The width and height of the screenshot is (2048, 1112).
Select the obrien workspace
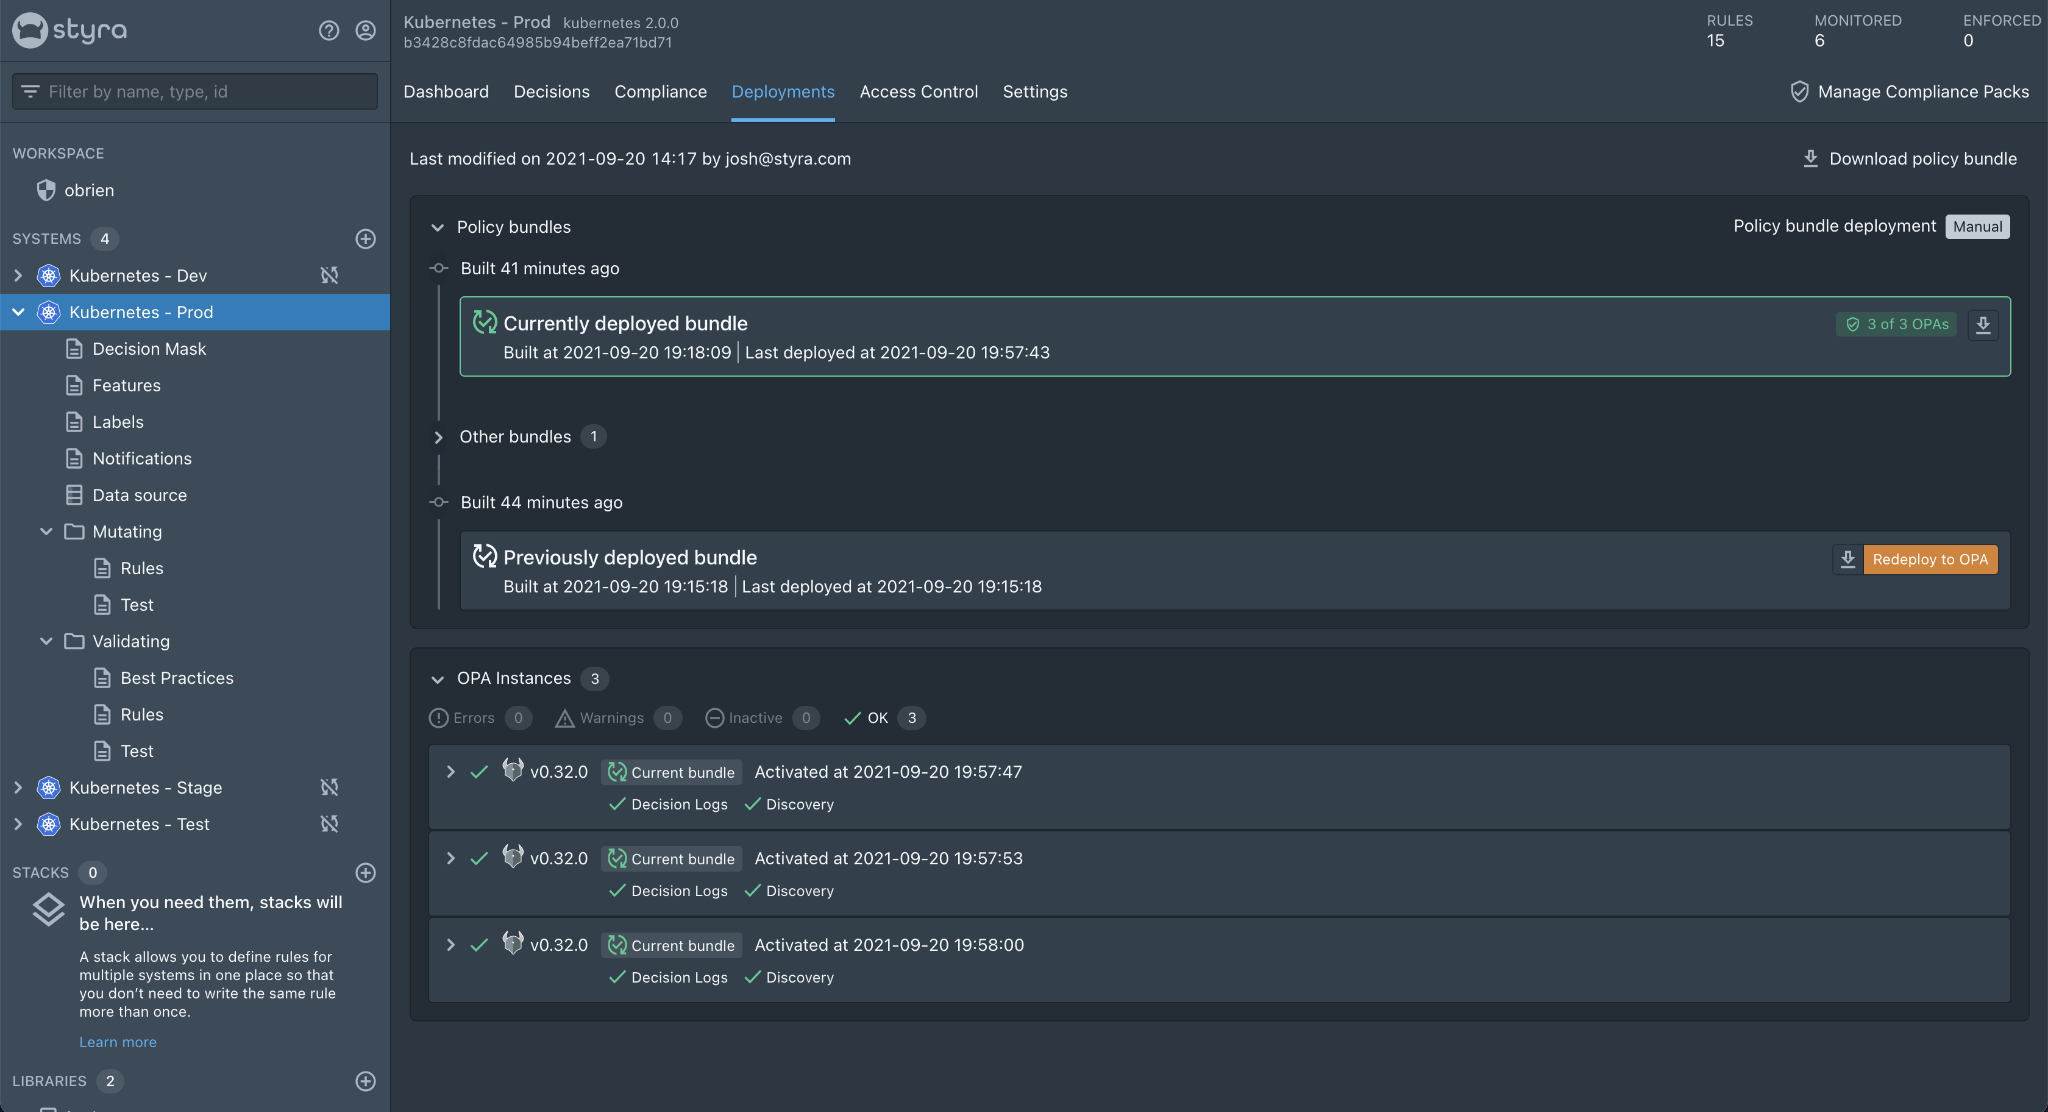[89, 190]
